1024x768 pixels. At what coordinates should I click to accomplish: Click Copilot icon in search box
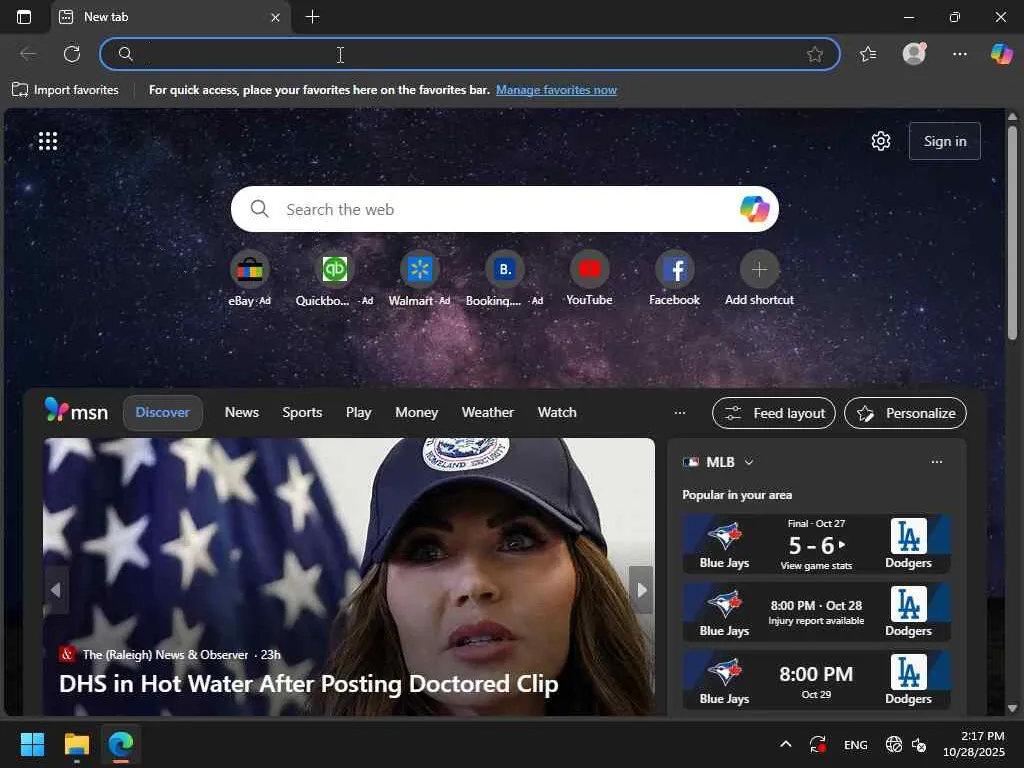(x=754, y=209)
